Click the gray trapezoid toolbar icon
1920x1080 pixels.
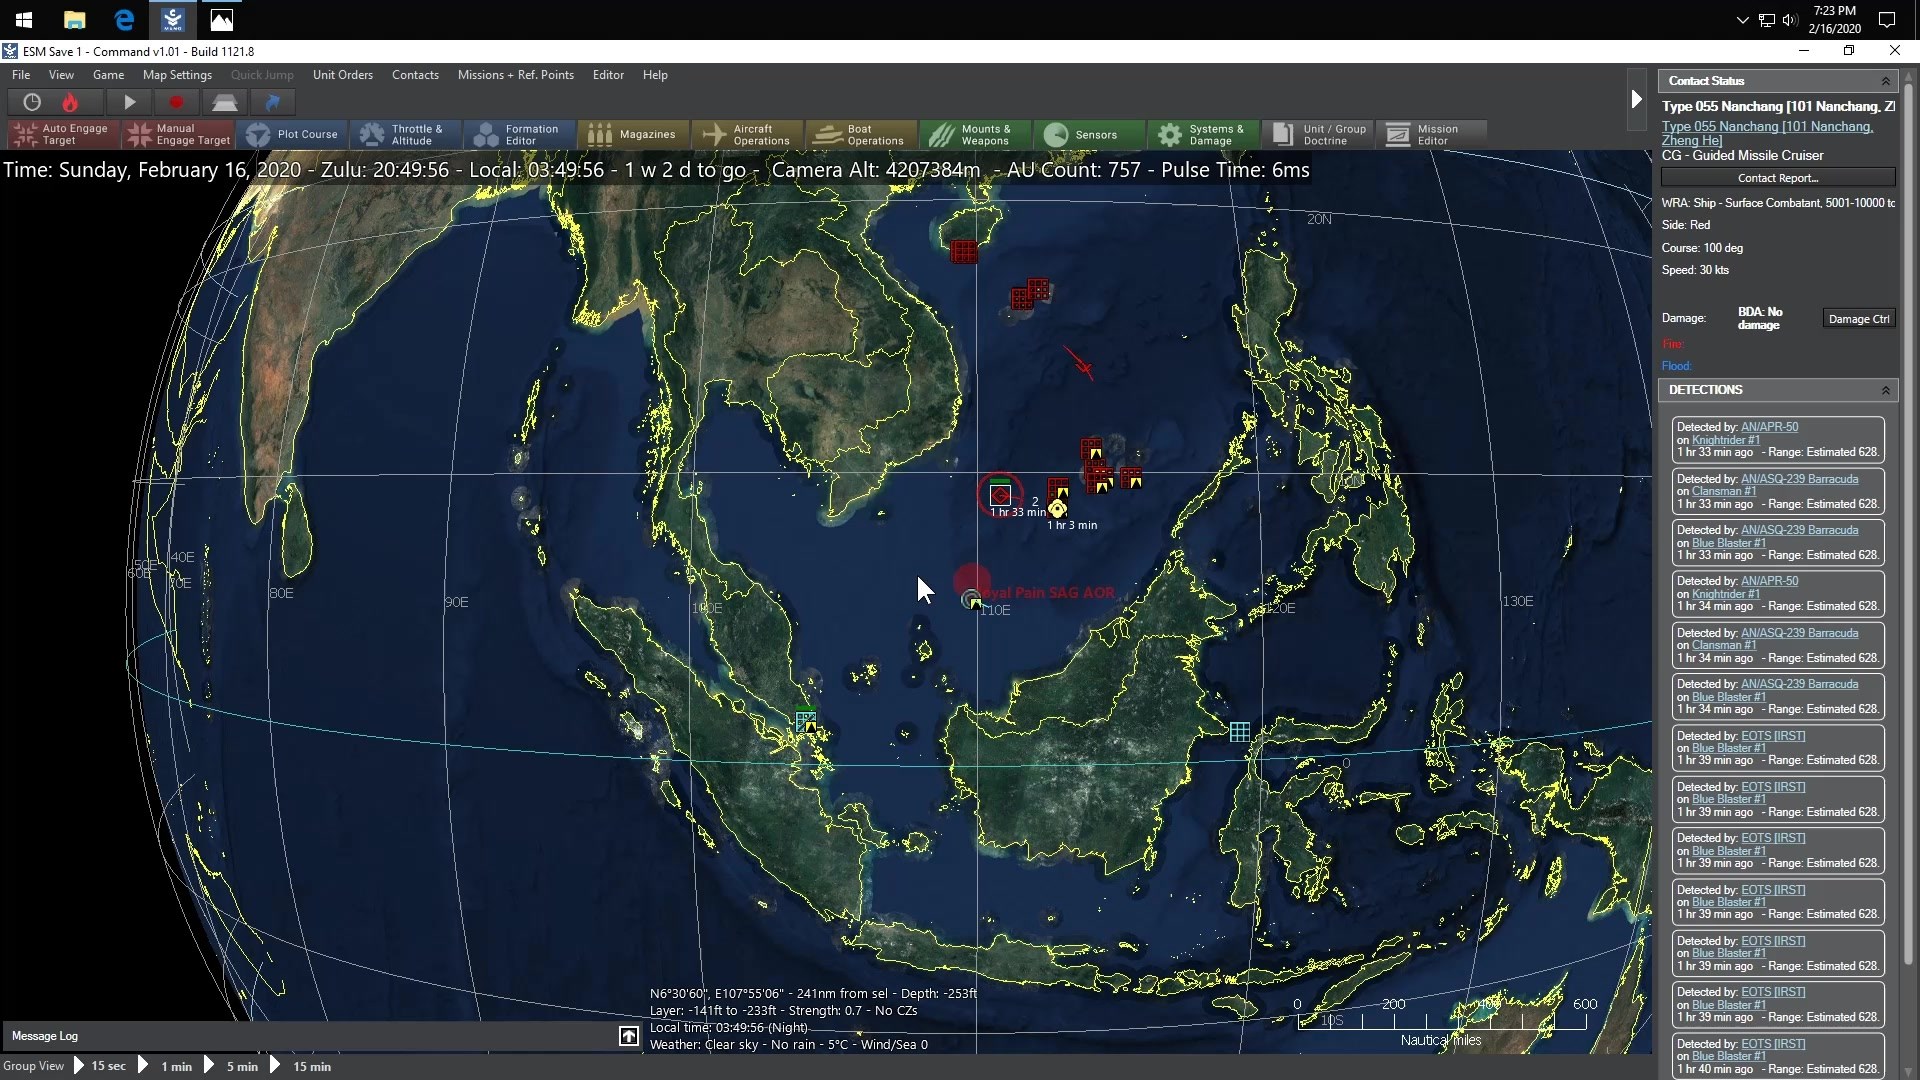224,102
